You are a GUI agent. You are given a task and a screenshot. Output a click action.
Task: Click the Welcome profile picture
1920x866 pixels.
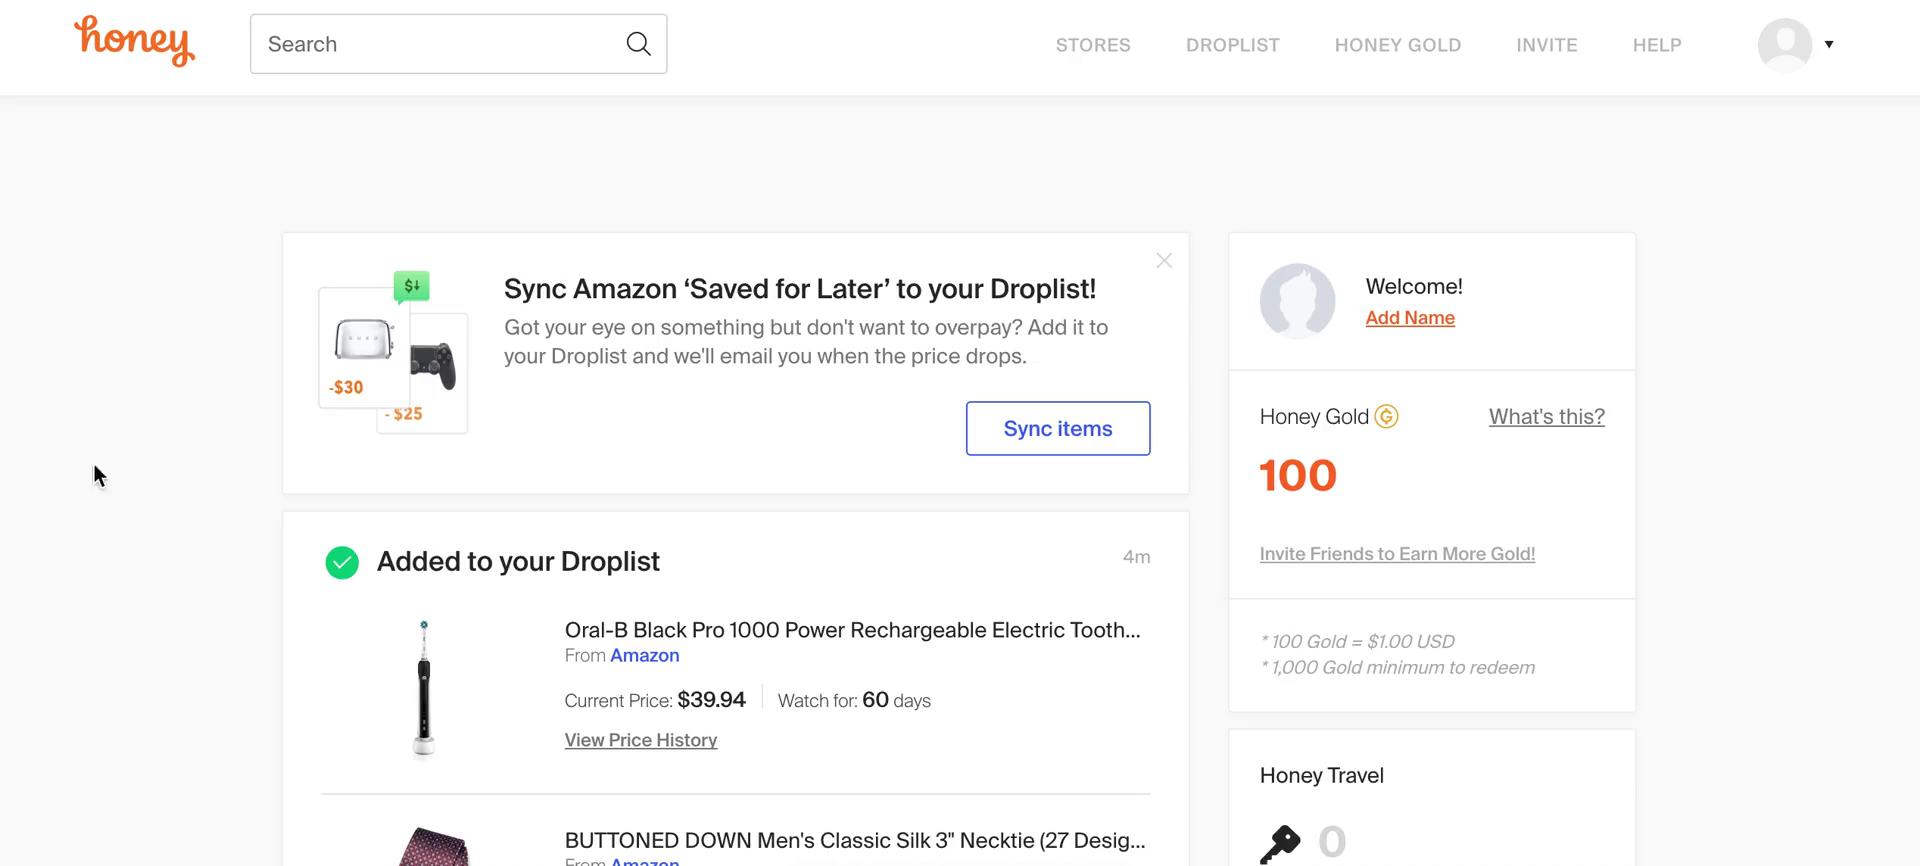coord(1297,301)
